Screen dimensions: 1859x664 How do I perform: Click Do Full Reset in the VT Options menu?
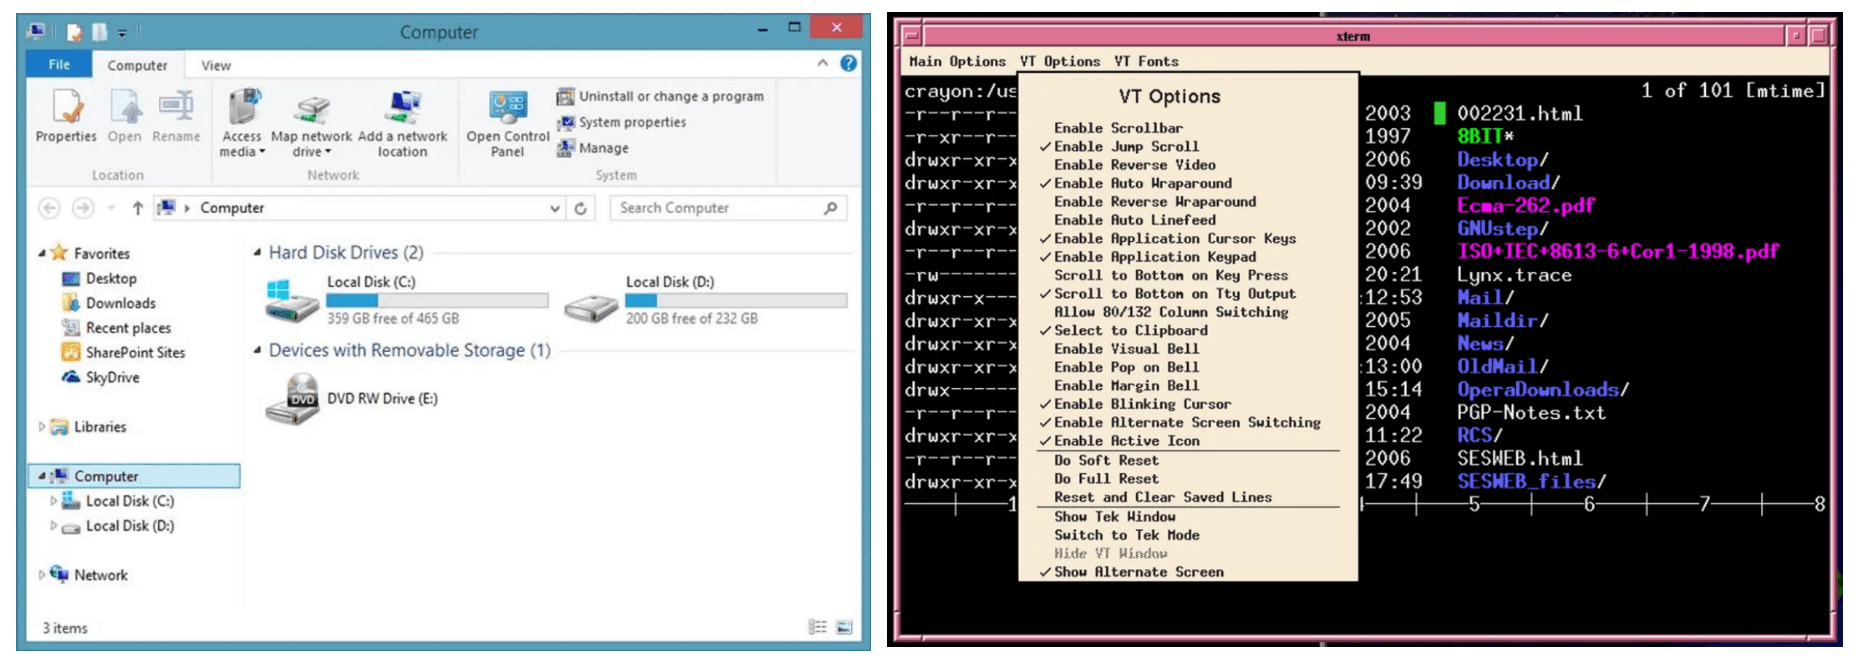[x=1105, y=479]
